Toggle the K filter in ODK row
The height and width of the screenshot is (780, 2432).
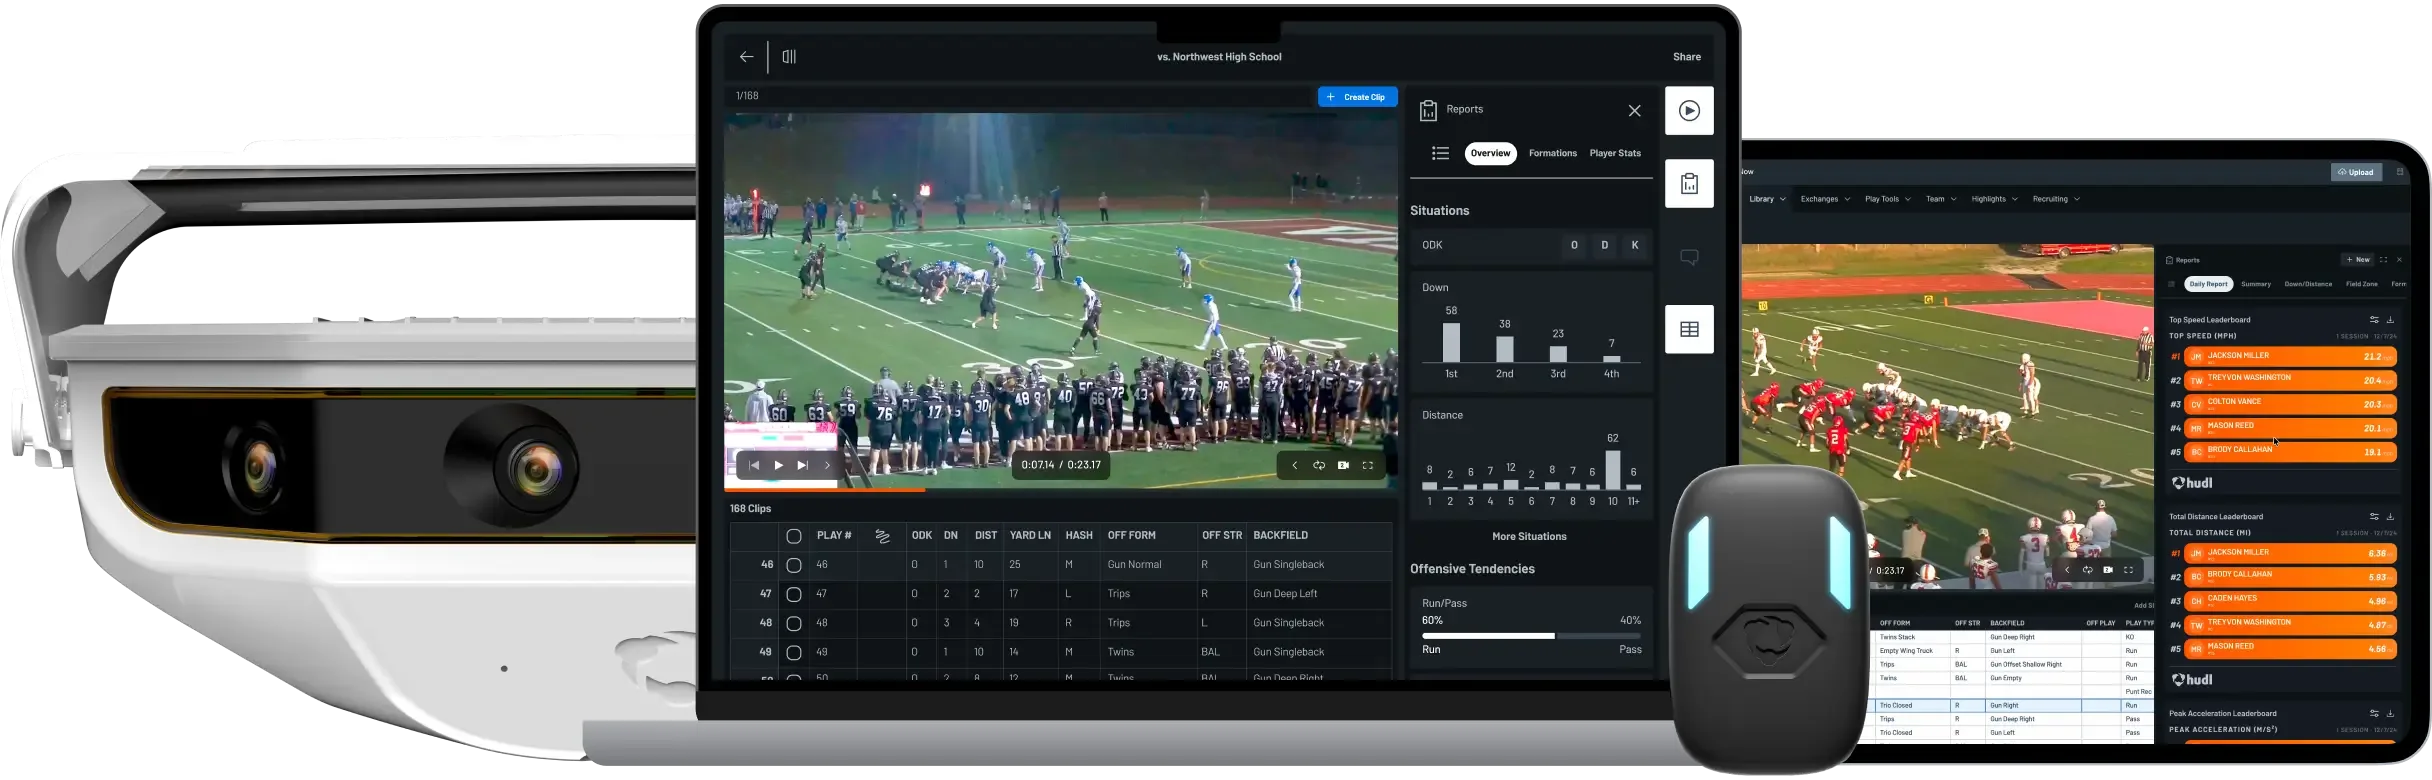(1635, 245)
